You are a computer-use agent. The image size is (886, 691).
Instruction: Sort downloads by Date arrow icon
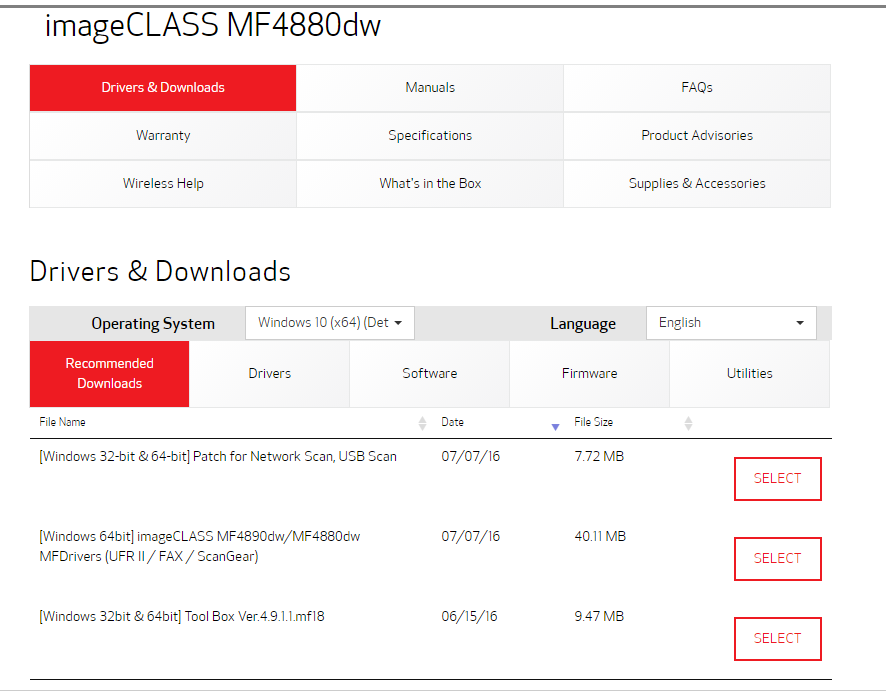pos(555,427)
